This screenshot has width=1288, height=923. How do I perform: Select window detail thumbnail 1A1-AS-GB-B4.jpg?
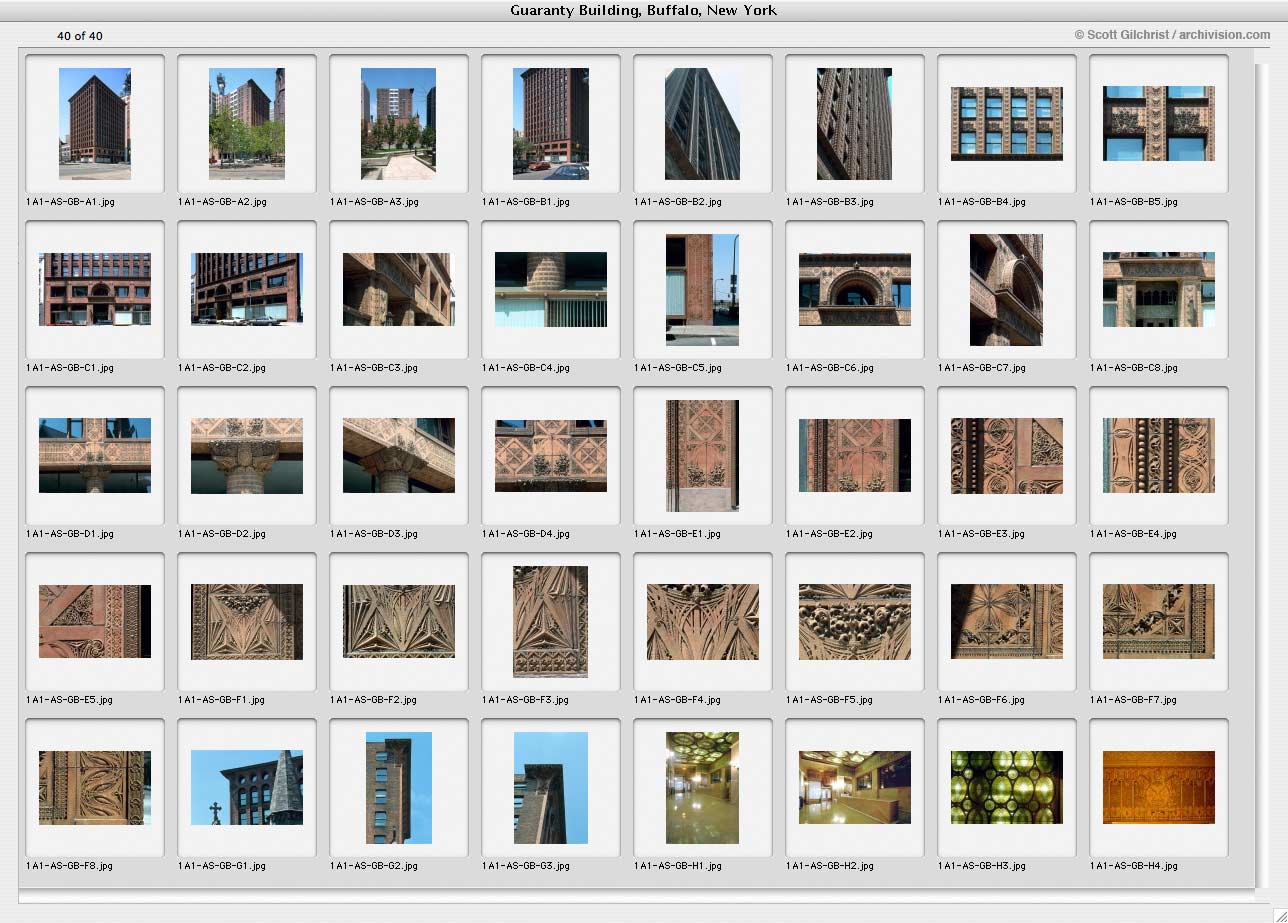[1007, 123]
